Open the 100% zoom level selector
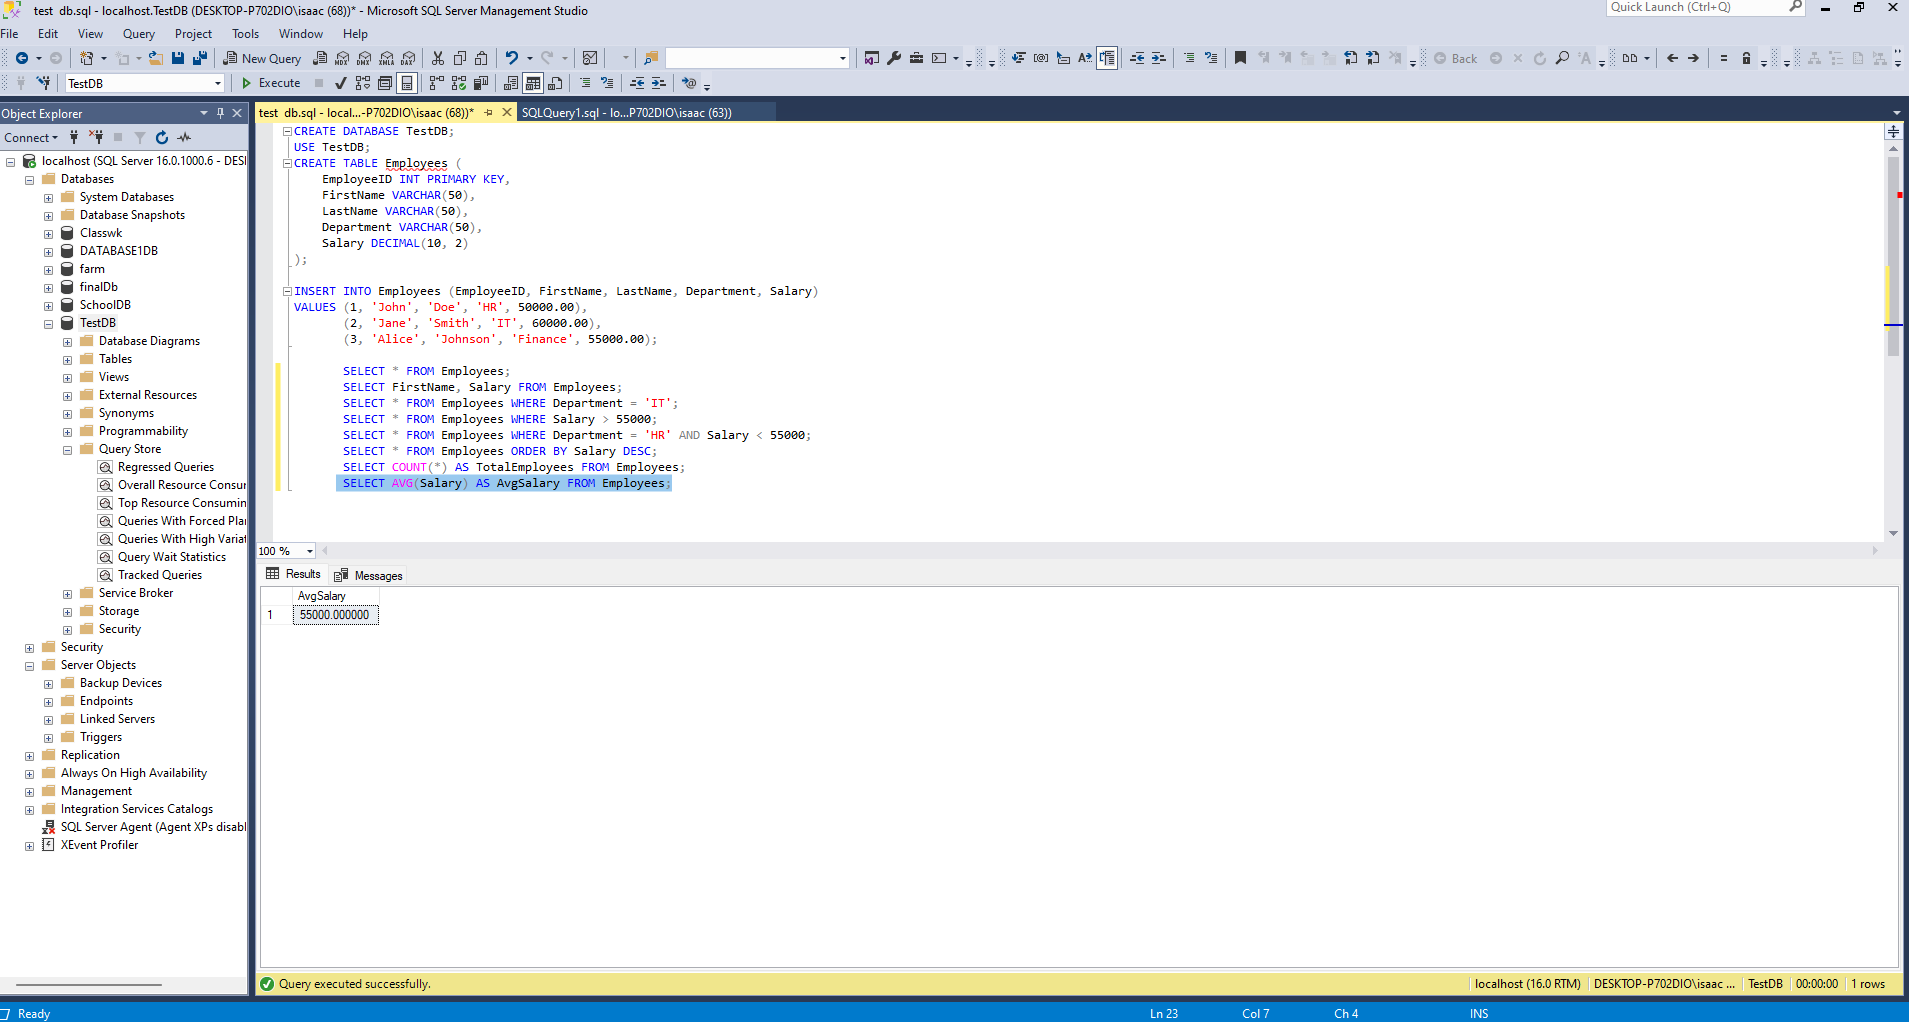This screenshot has height=1022, width=1909. click(x=306, y=551)
